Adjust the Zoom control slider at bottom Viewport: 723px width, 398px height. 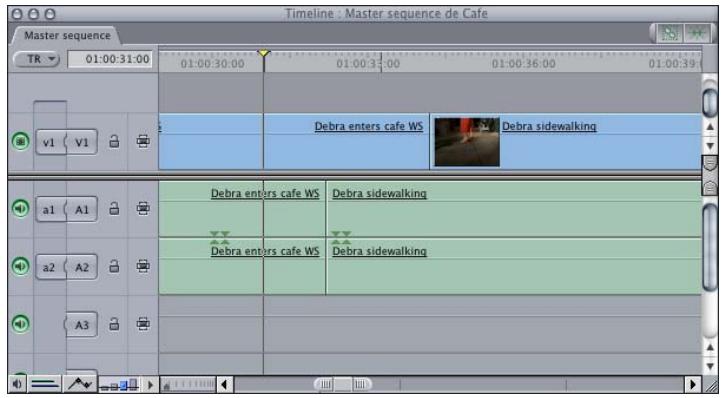point(189,384)
